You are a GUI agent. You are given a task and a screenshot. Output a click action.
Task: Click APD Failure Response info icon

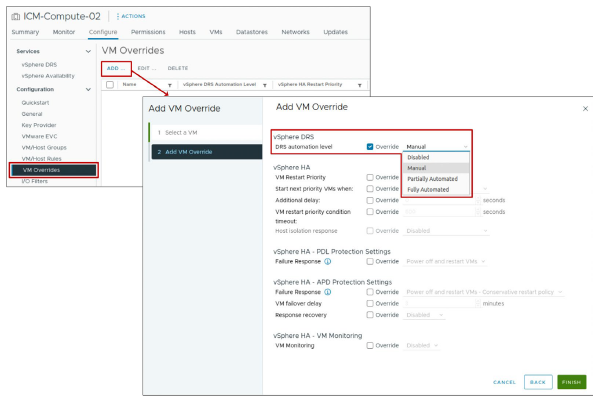[328, 292]
